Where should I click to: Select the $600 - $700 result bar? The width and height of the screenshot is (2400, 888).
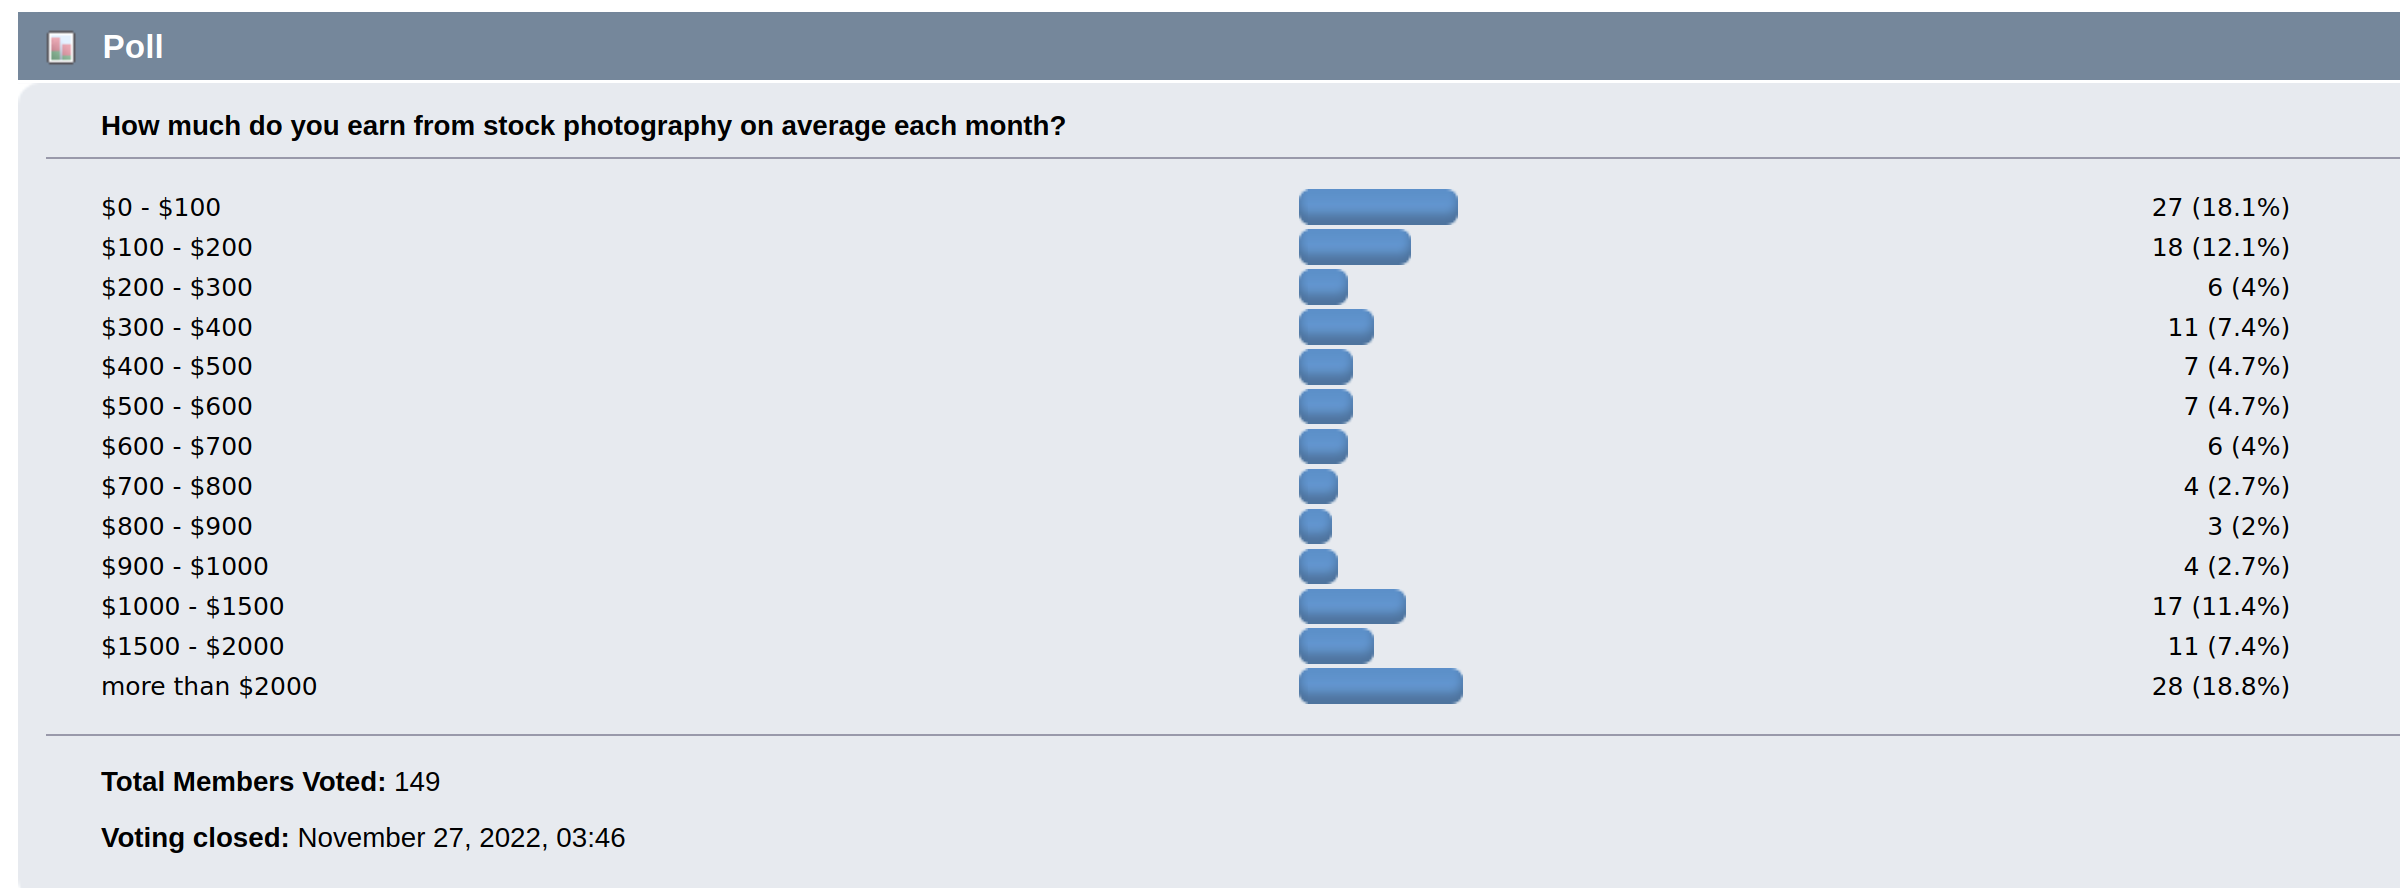pos(1322,446)
